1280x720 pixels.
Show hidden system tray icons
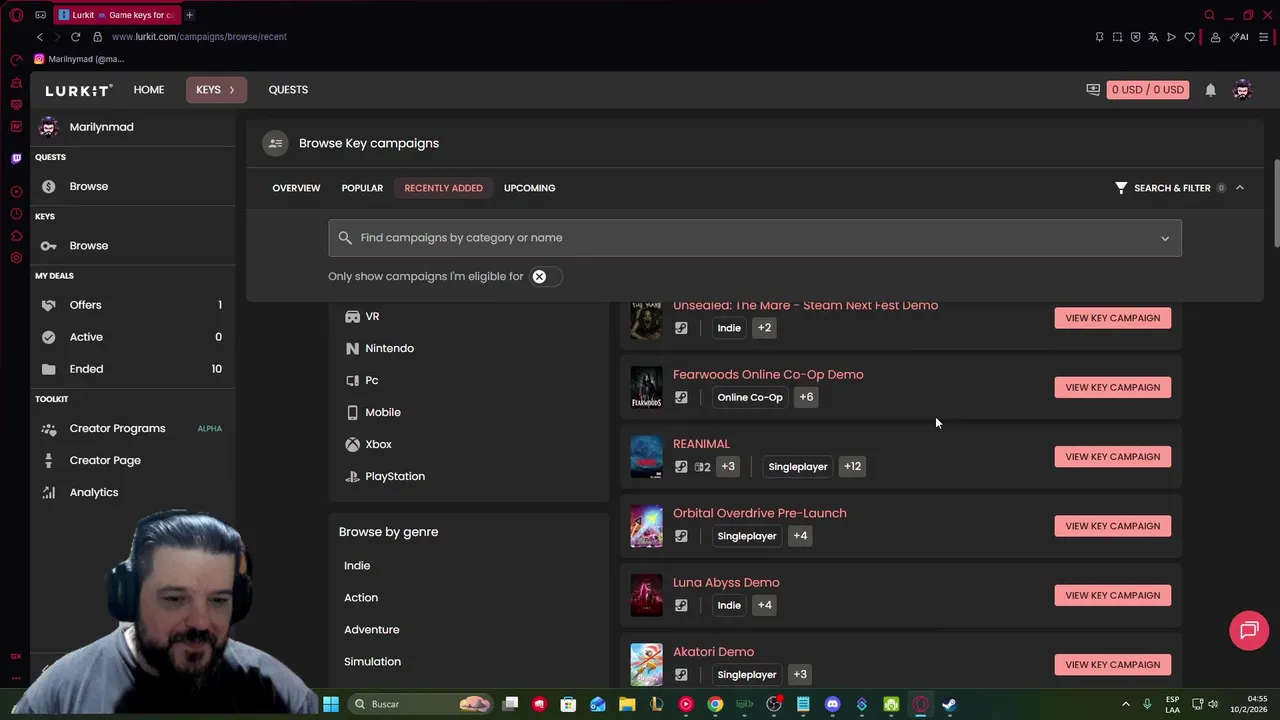[x=1125, y=704]
